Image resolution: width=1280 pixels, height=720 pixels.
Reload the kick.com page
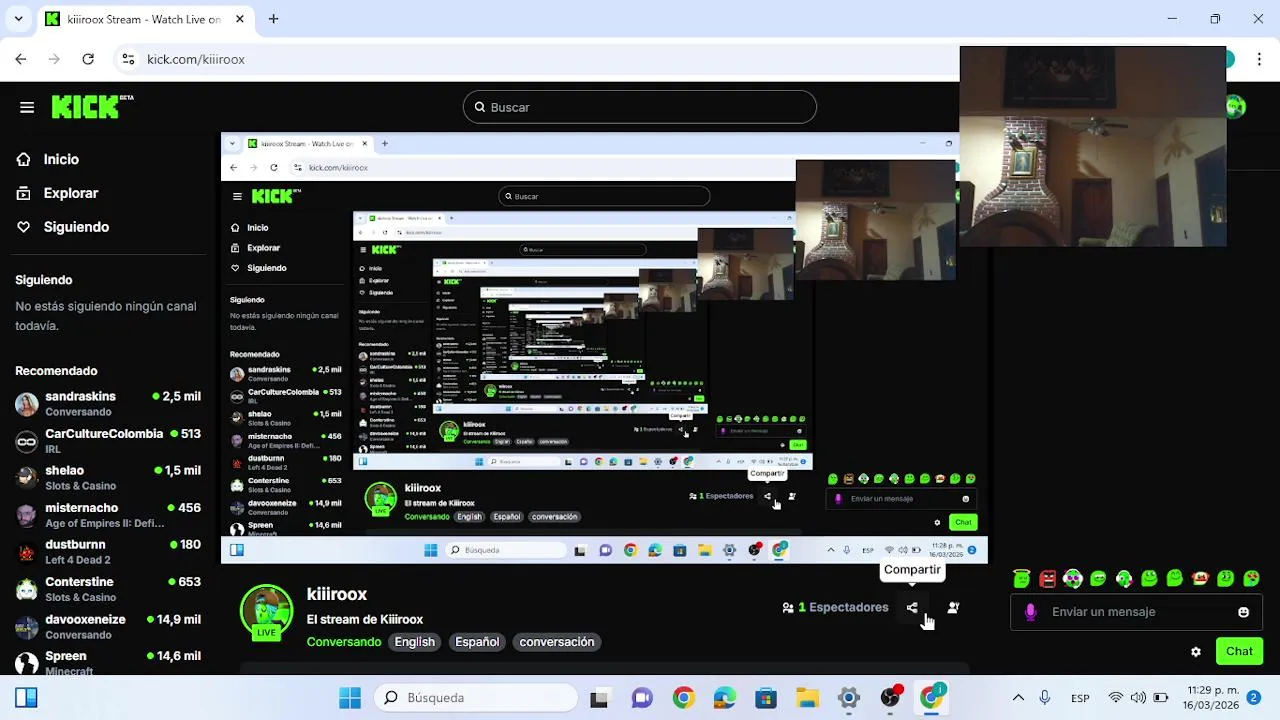tap(88, 59)
